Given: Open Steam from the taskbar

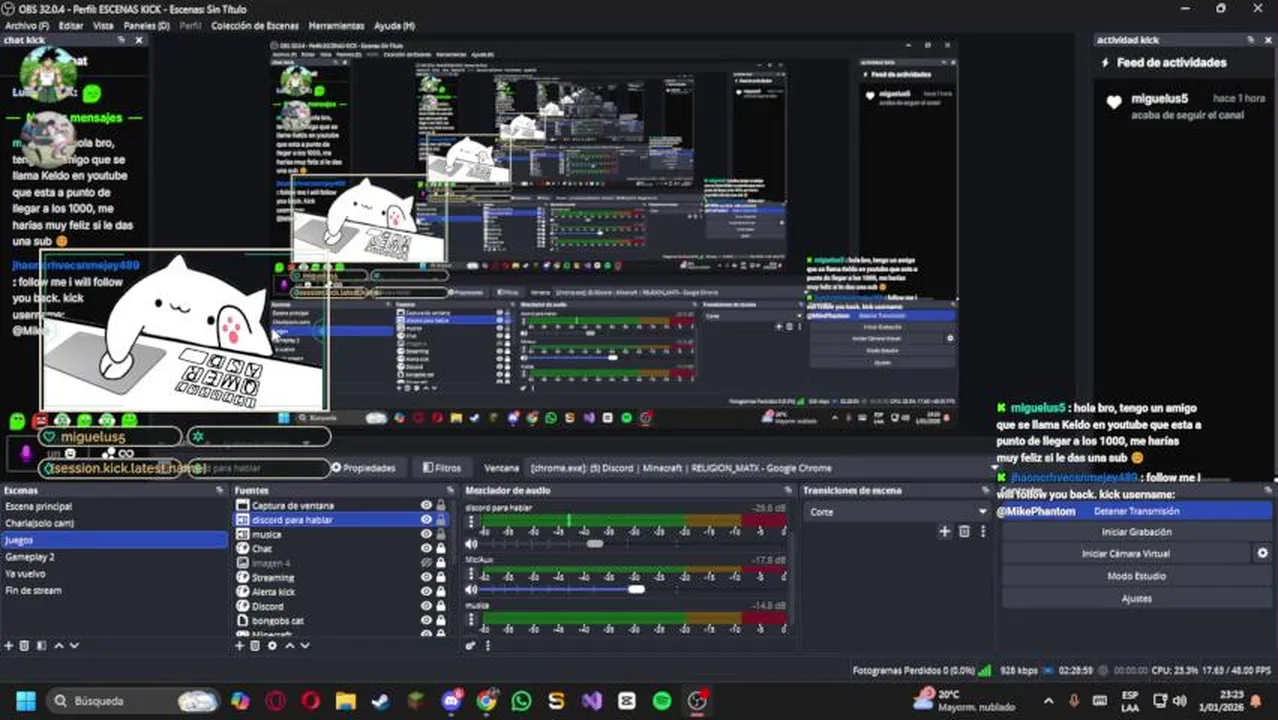Looking at the screenshot, I should coord(380,701).
